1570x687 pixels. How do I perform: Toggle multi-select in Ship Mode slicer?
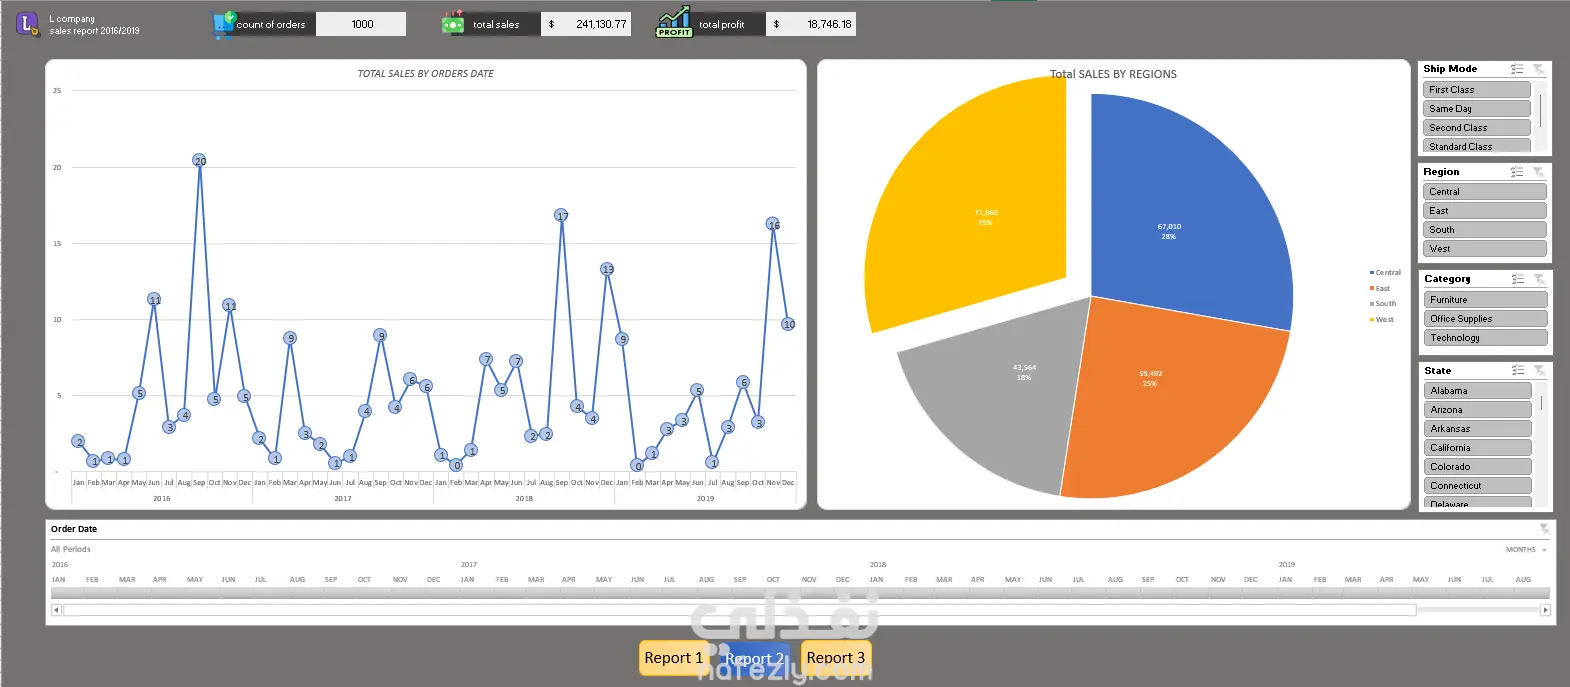point(1517,69)
